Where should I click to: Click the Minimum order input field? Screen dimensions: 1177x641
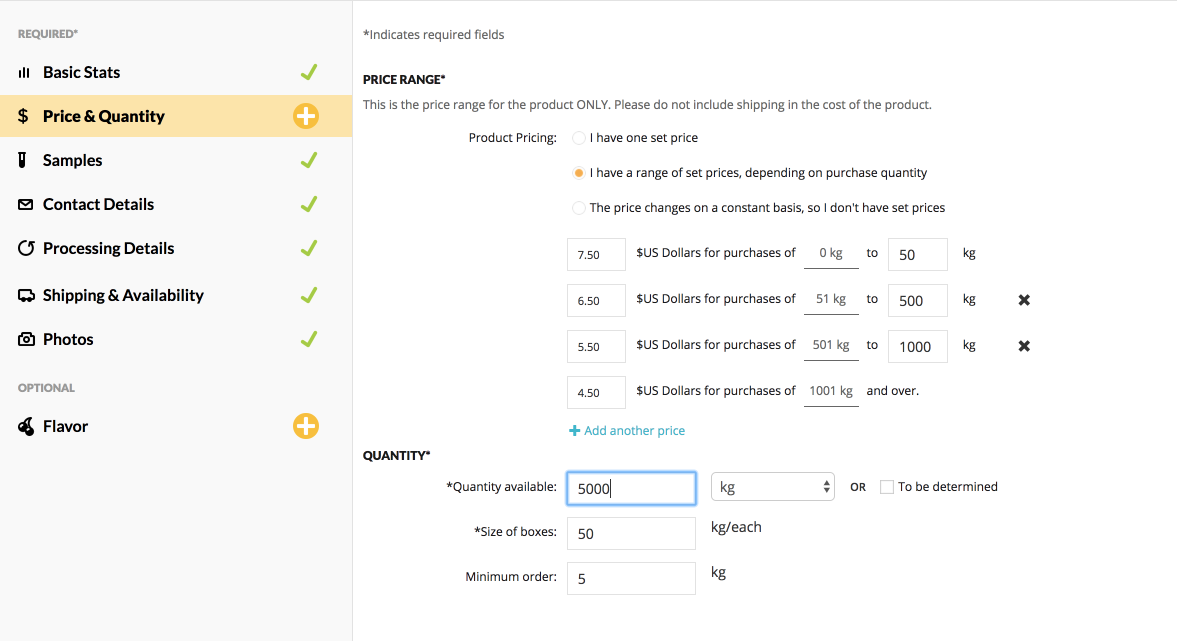[x=631, y=579]
